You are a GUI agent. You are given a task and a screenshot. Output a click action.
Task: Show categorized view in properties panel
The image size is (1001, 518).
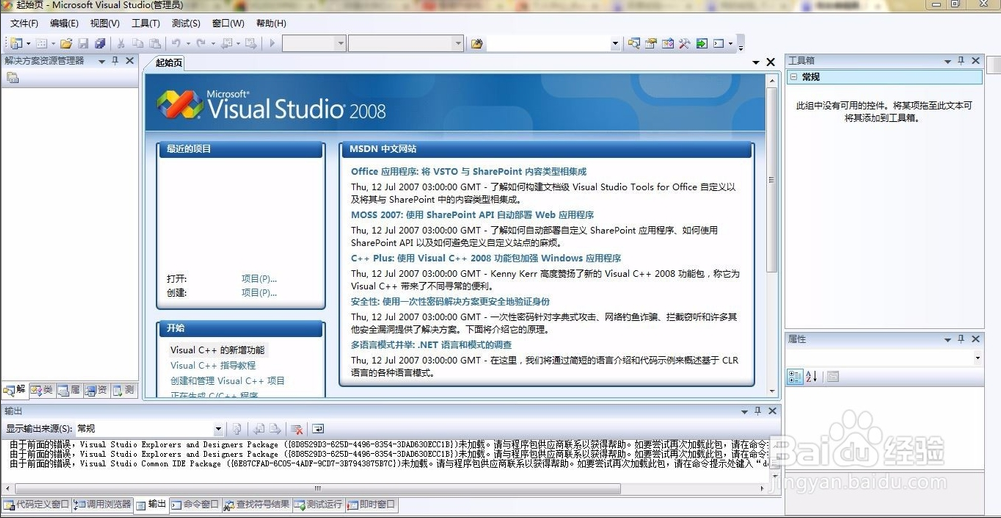click(794, 376)
